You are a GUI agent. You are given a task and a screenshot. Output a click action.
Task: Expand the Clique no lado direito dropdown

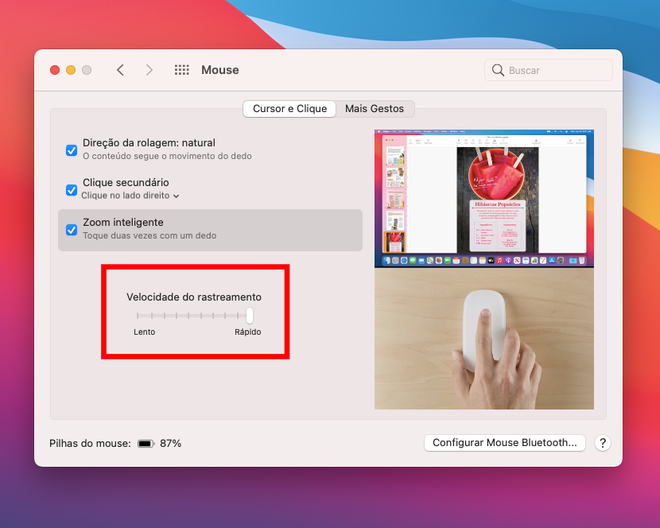[130, 195]
